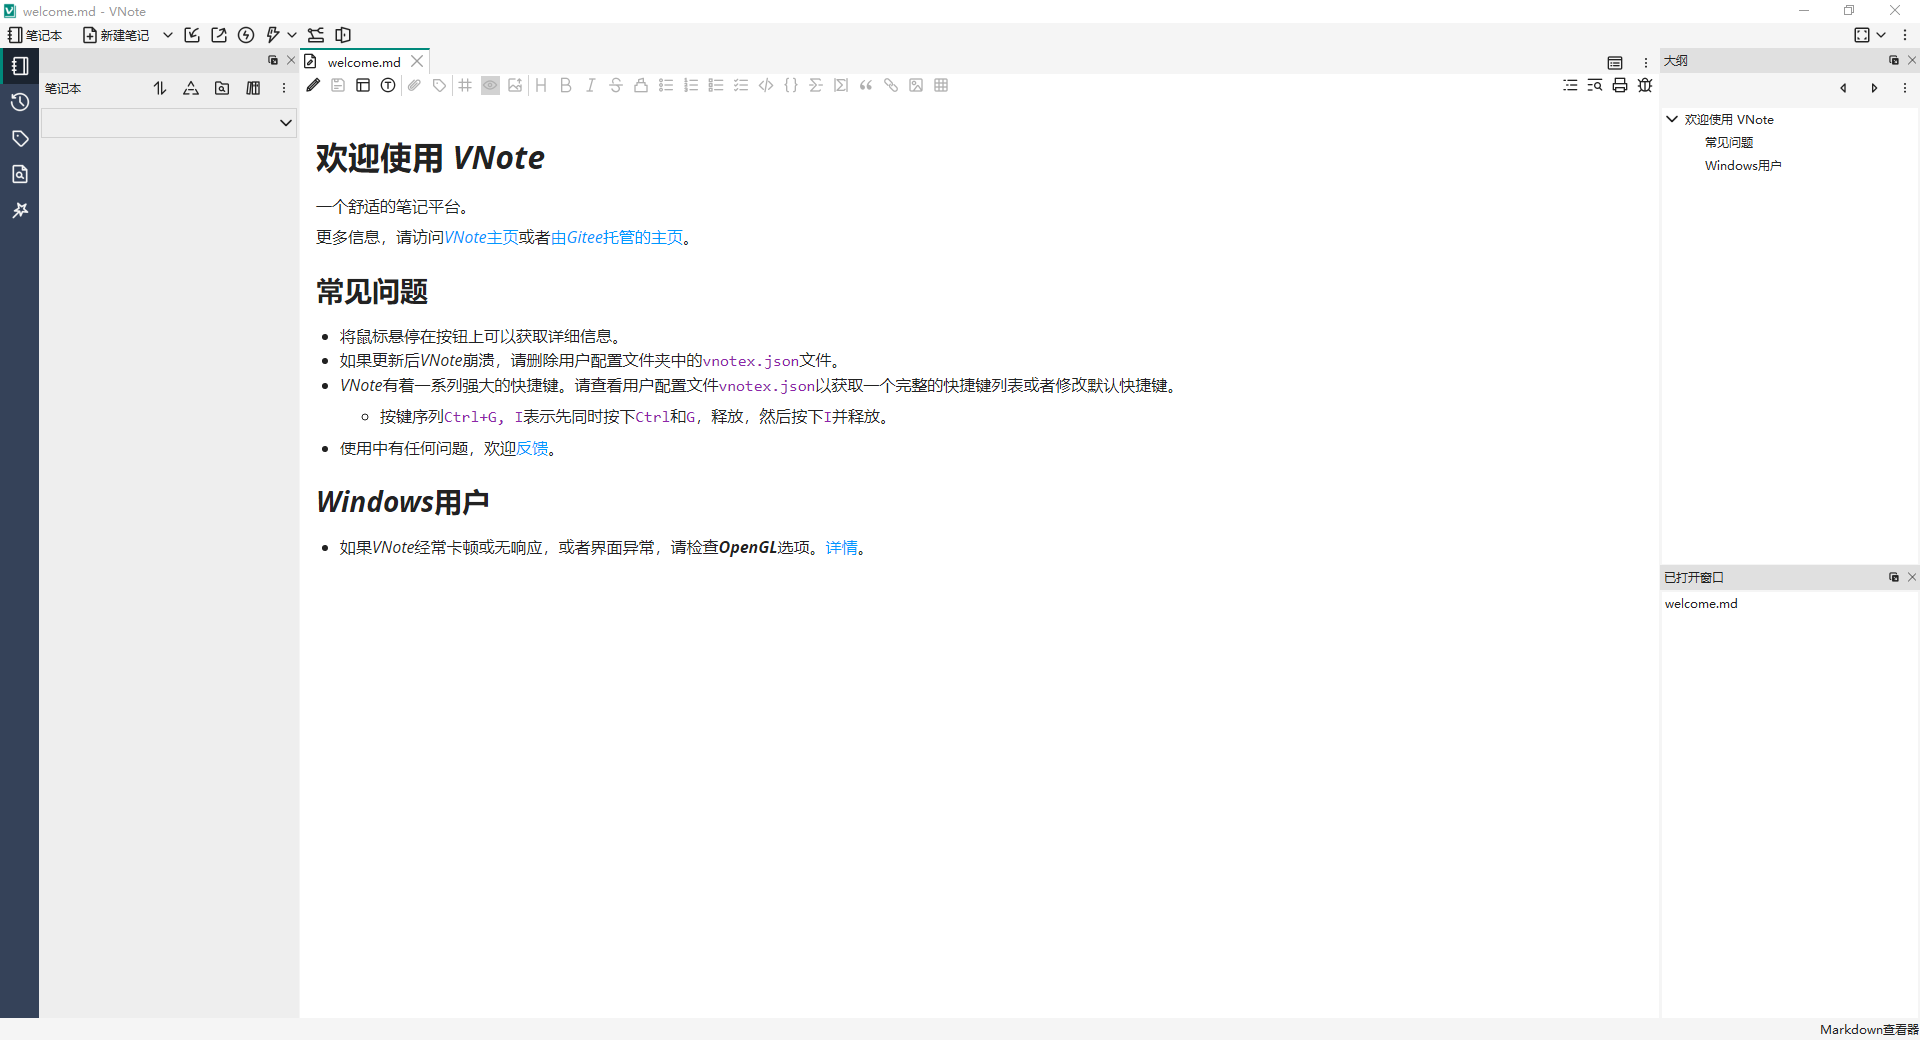Click the circled T type icon
The width and height of the screenshot is (1920, 1040).
[388, 86]
